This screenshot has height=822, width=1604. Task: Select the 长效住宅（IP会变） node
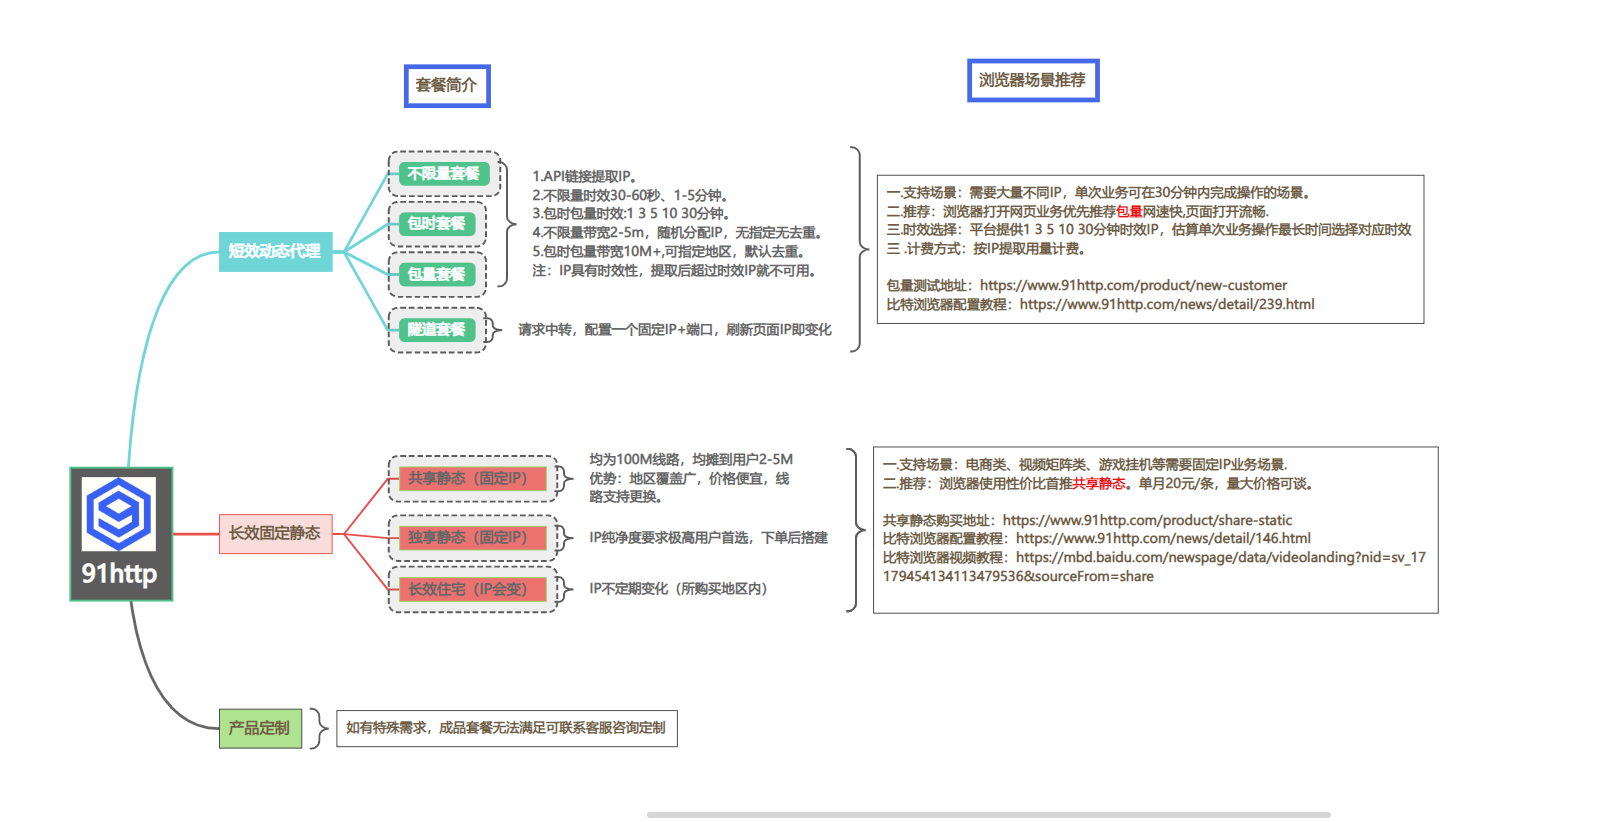click(472, 590)
